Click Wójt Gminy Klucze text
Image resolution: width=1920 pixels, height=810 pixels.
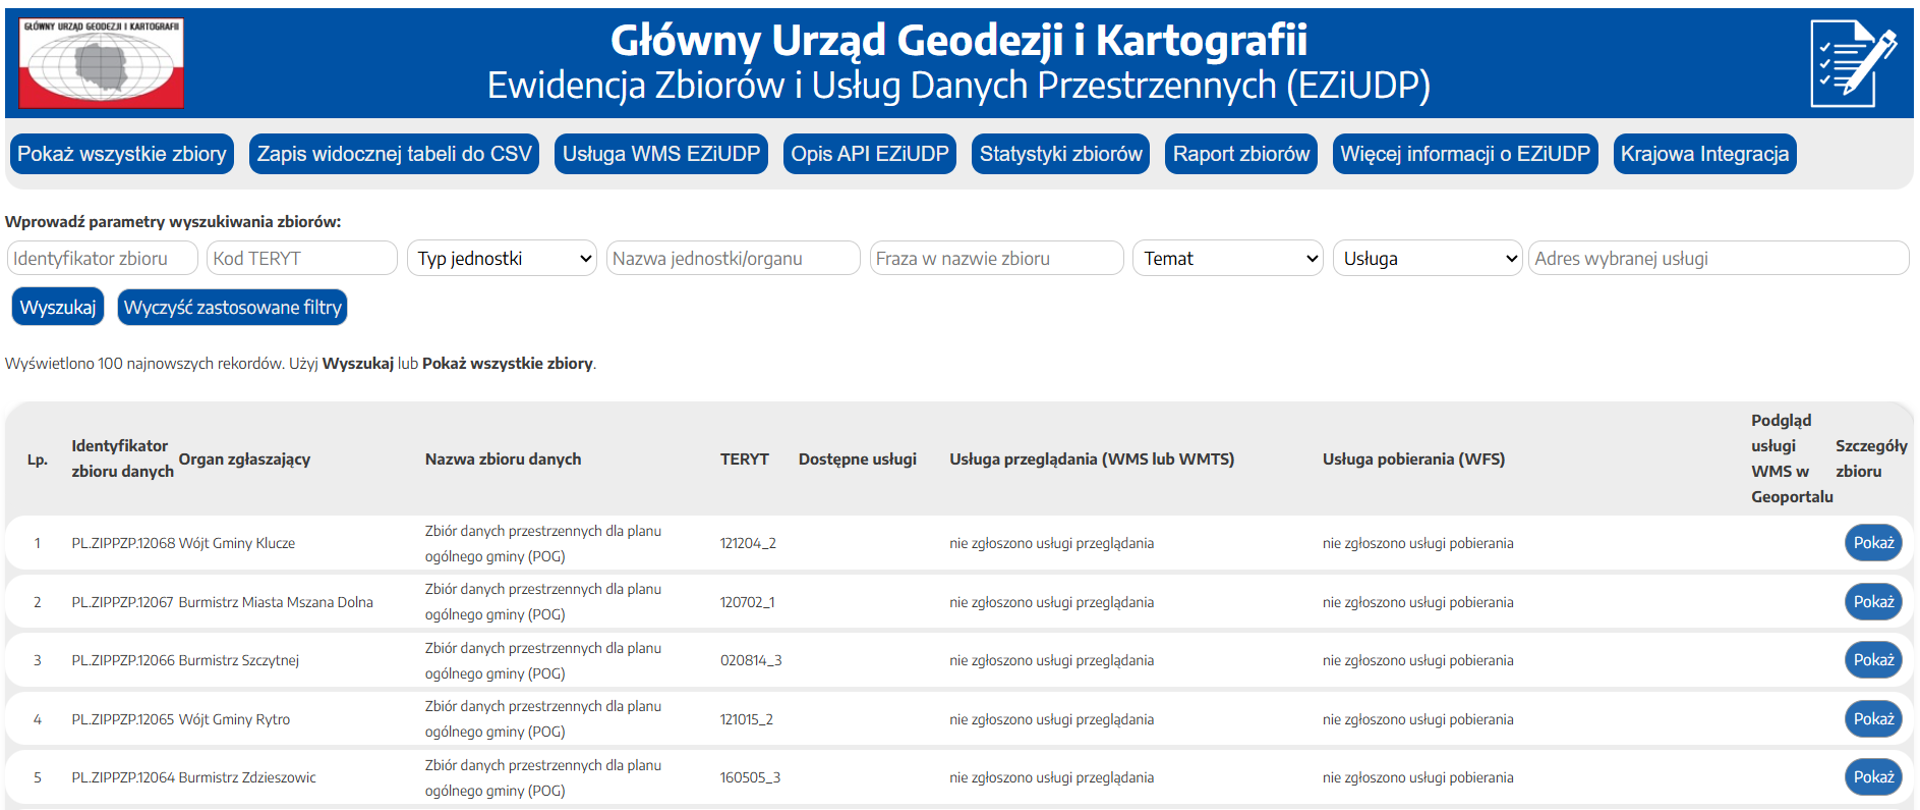(237, 543)
